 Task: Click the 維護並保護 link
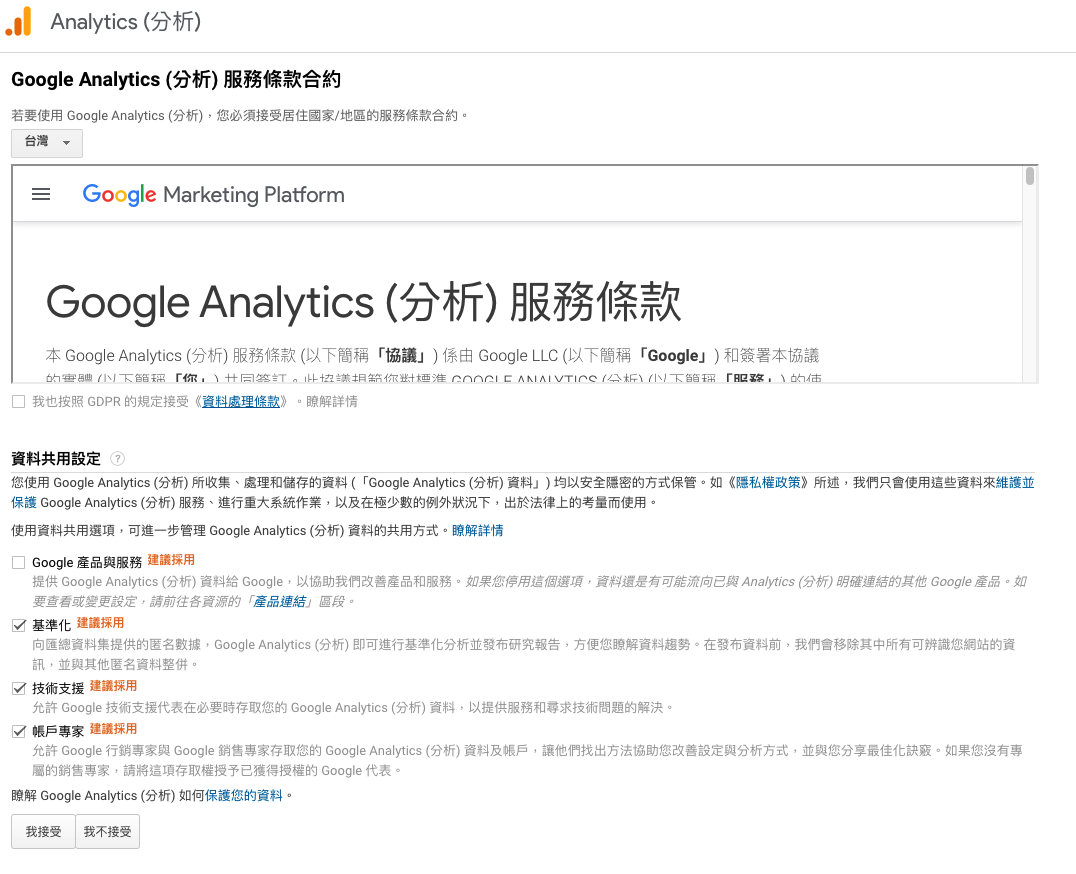(1015, 482)
